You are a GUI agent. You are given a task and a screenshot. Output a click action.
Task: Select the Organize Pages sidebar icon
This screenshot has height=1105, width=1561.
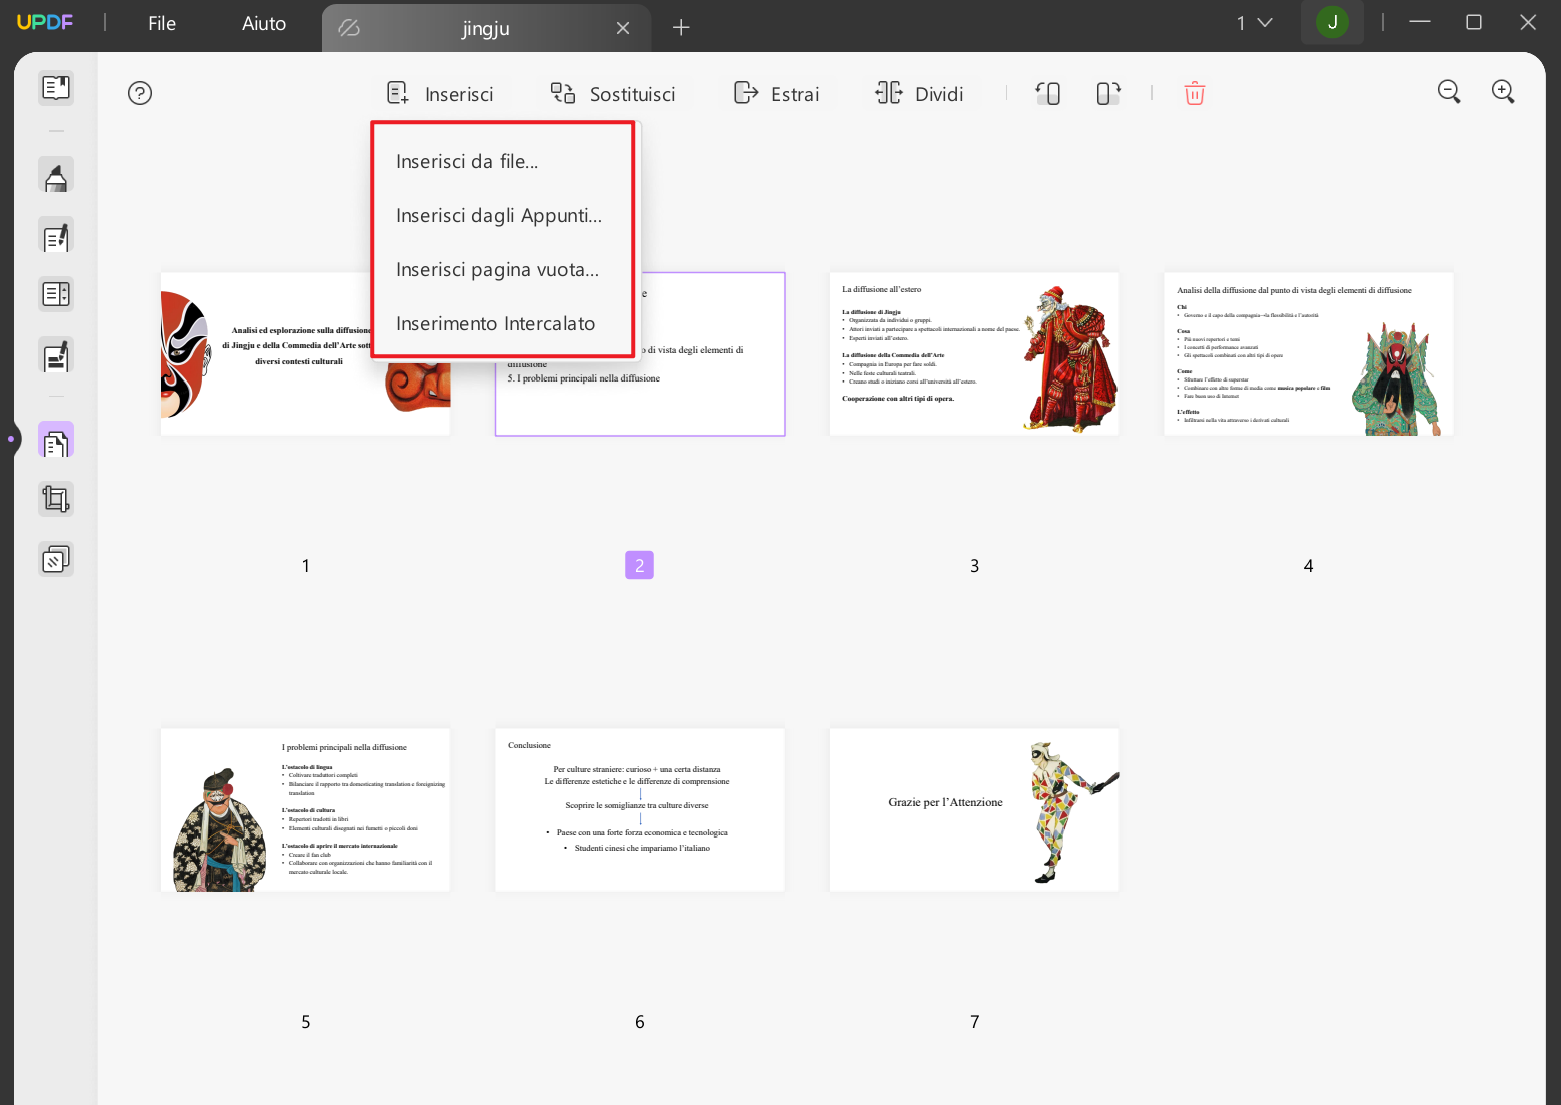pos(56,440)
